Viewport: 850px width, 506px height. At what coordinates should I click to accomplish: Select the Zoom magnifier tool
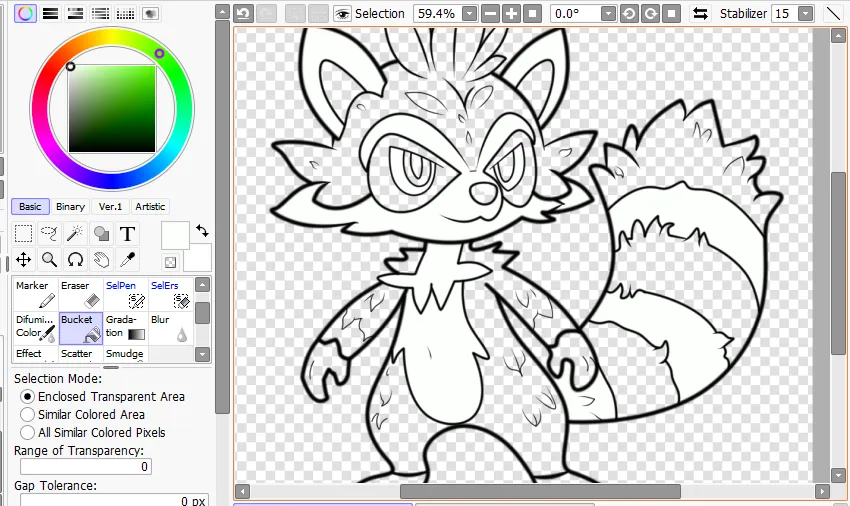click(x=49, y=260)
